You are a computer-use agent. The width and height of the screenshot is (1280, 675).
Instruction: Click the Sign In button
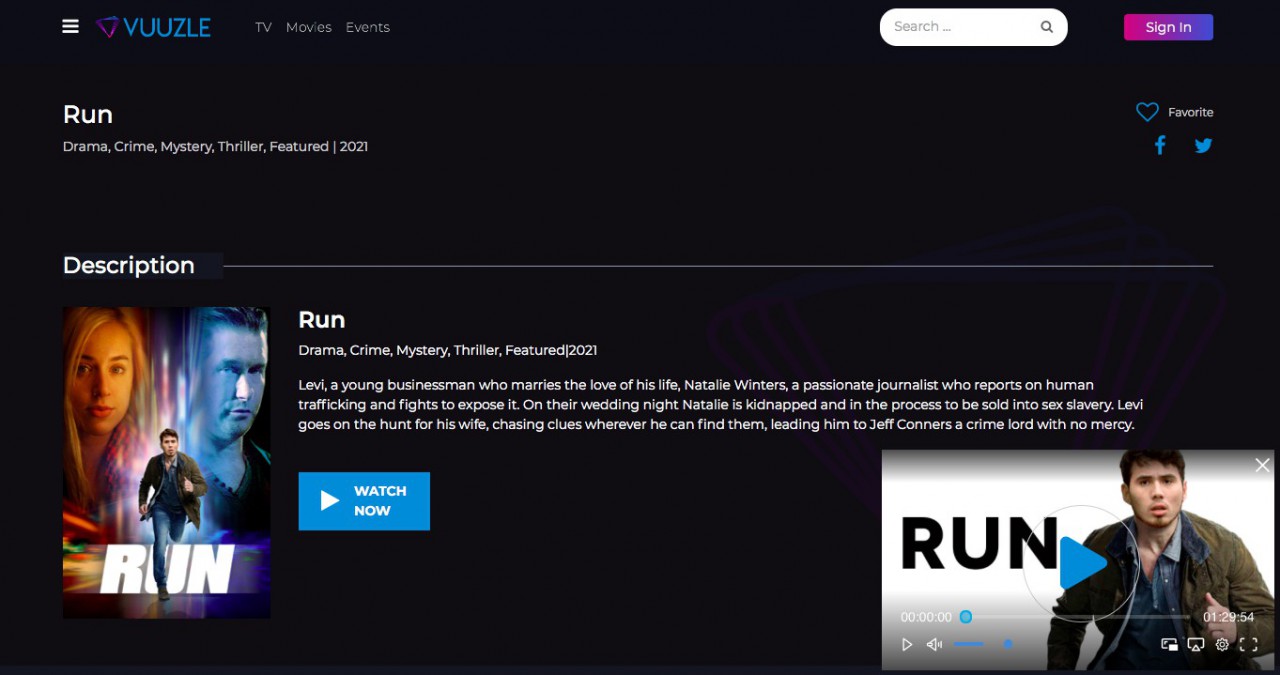[1168, 27]
